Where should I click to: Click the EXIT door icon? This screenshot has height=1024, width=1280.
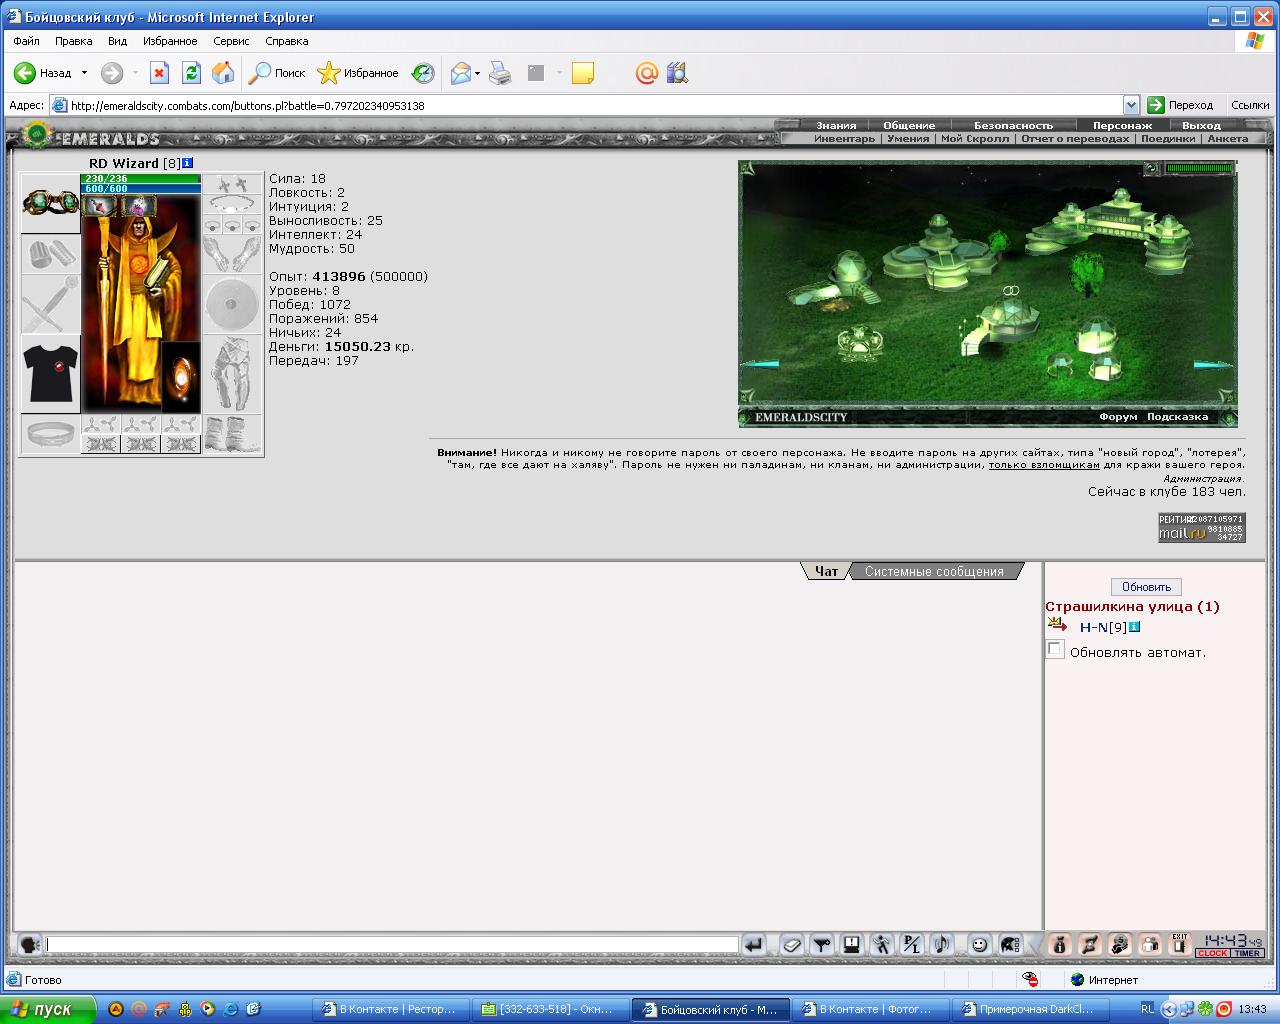coord(1180,944)
